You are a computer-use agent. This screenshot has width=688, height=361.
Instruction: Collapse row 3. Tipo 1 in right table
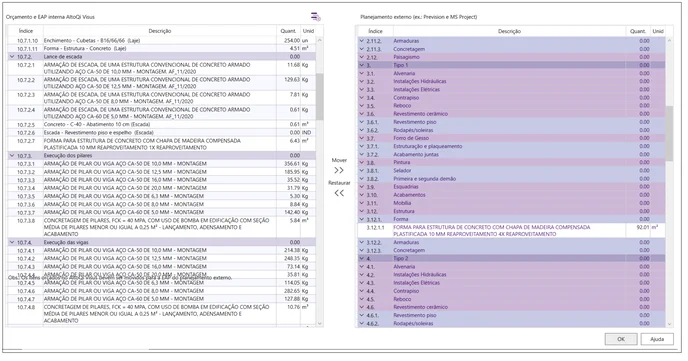click(x=362, y=65)
